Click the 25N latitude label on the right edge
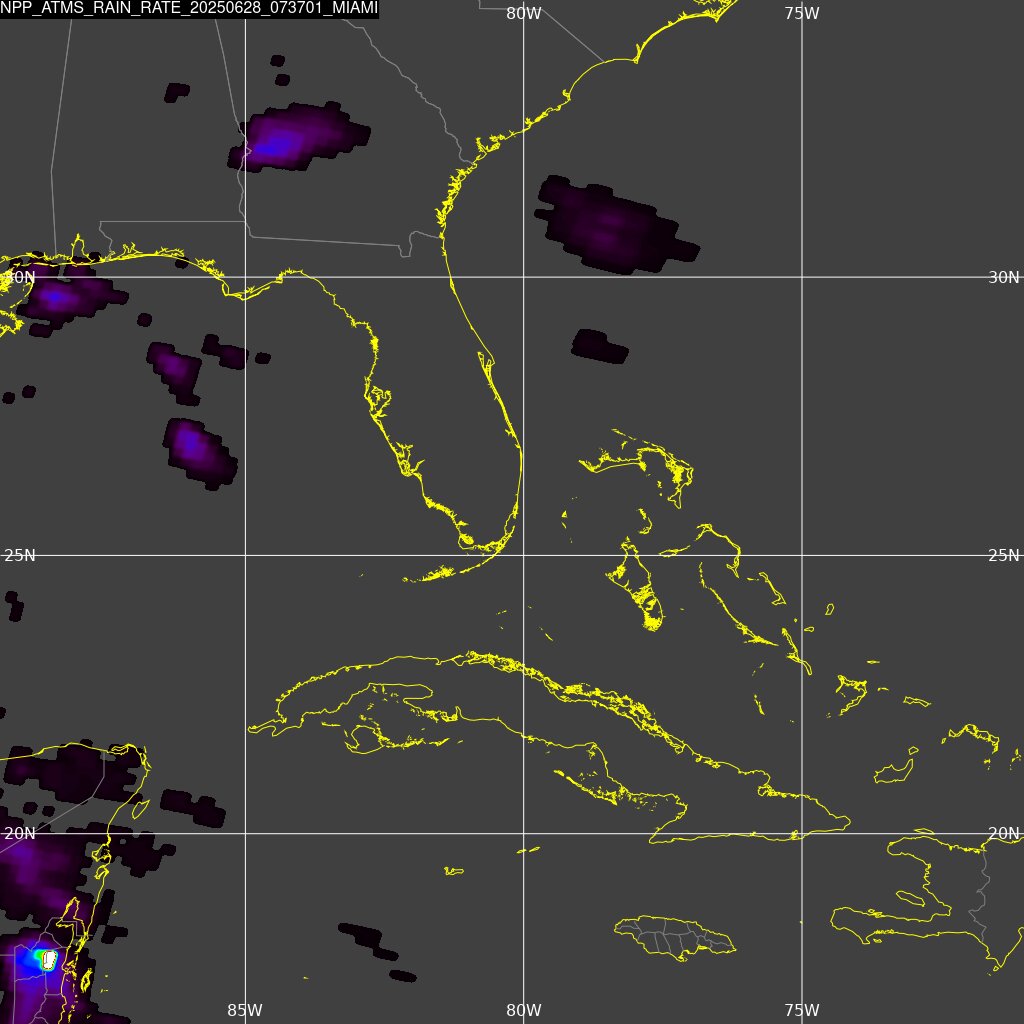1024x1024 pixels. [x=1004, y=555]
